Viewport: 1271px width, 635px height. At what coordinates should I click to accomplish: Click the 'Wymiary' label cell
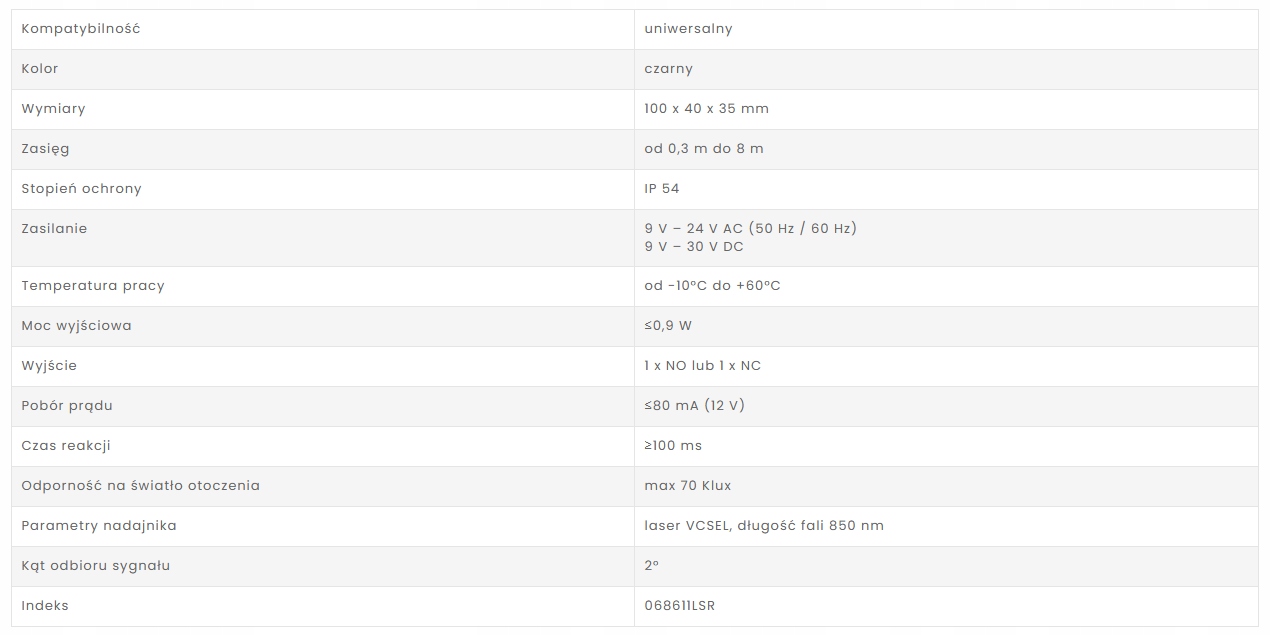pos(53,109)
